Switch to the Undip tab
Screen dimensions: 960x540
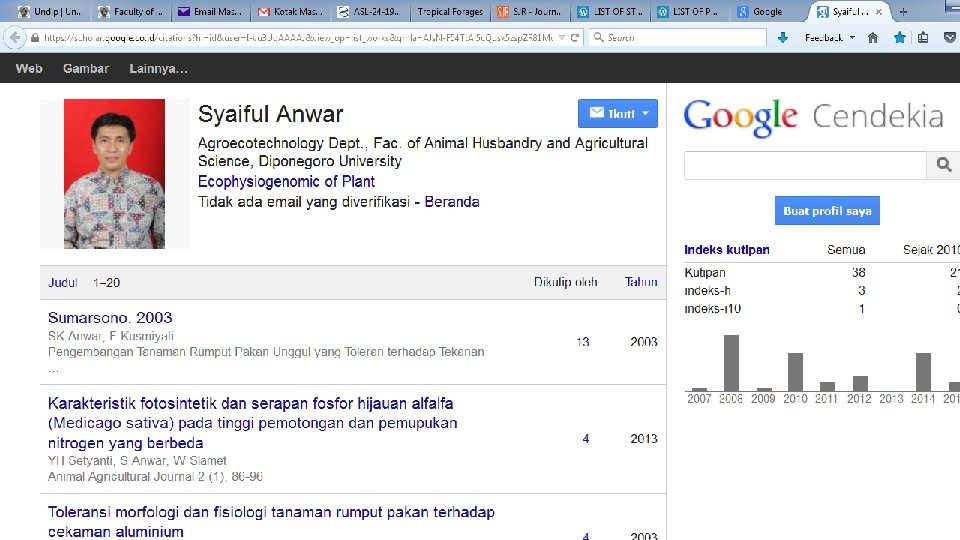(50, 12)
